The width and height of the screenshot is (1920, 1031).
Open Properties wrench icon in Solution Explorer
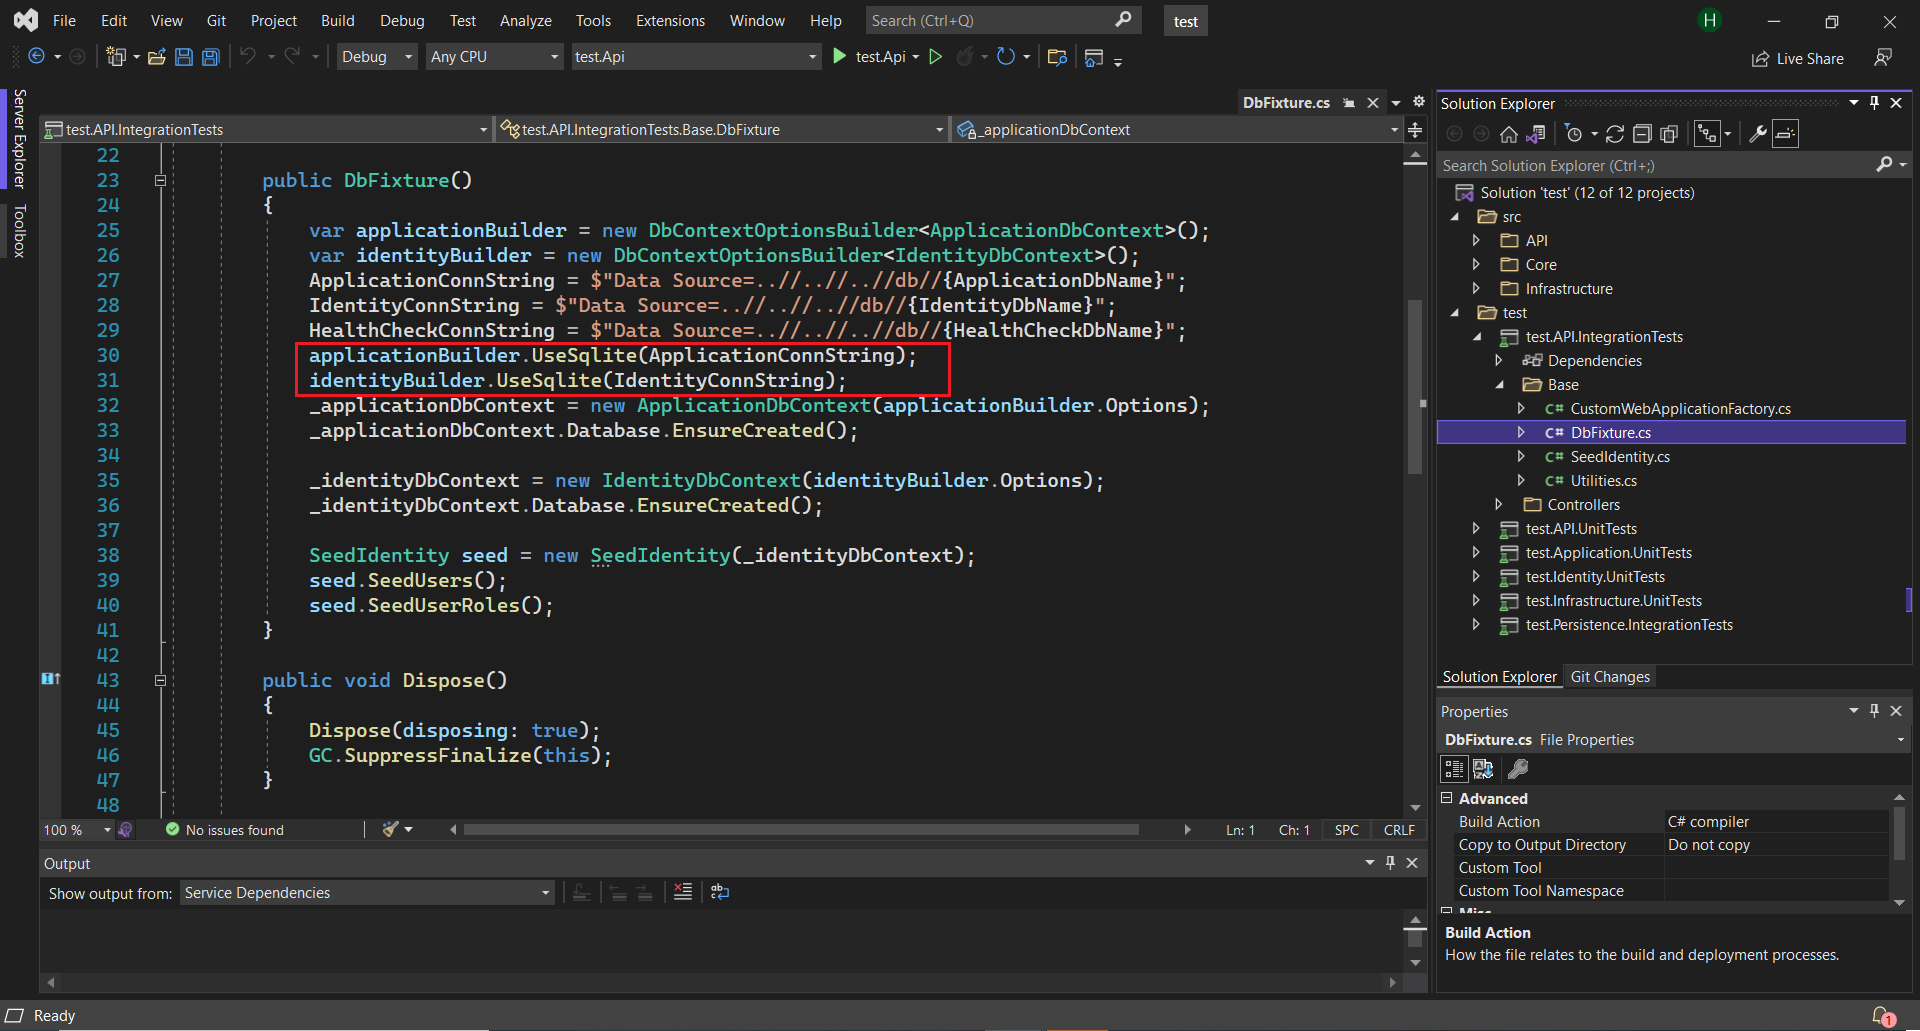(1757, 134)
